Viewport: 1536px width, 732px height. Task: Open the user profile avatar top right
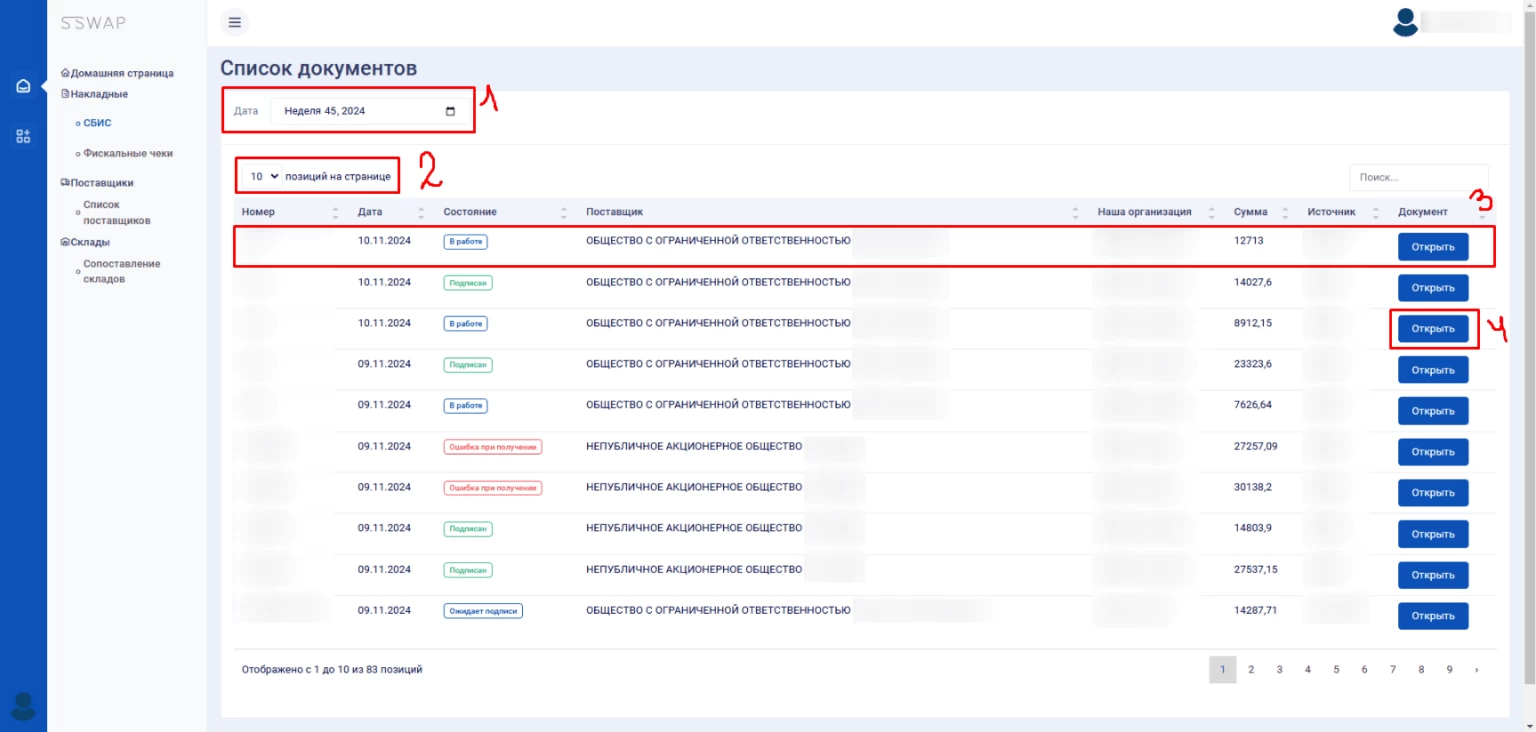pyautogui.click(x=1405, y=23)
